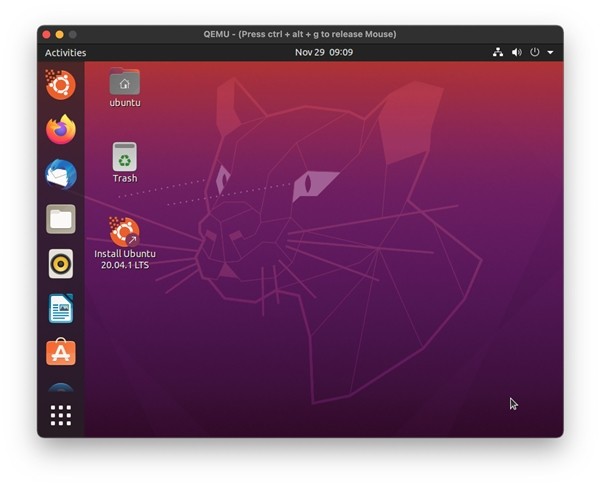This screenshot has width=600, height=486.
Task: Expand the system menu arrow in top bar
Action: click(550, 52)
